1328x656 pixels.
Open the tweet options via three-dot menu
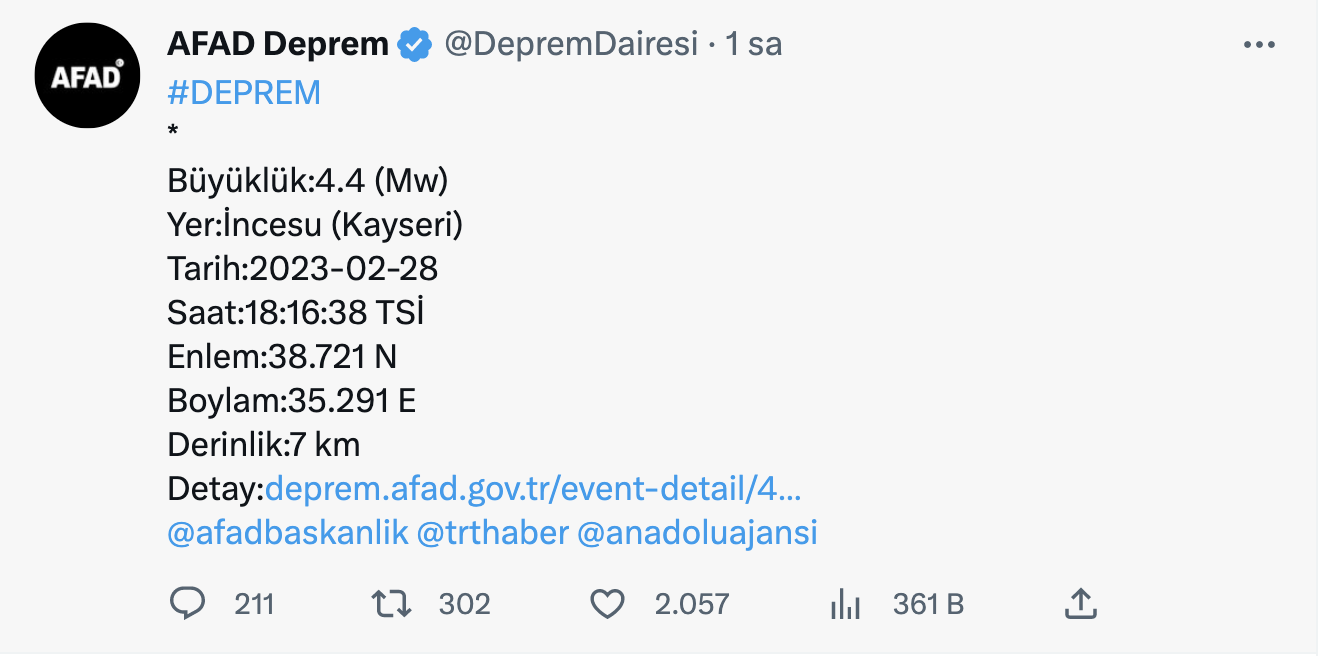pos(1261,43)
